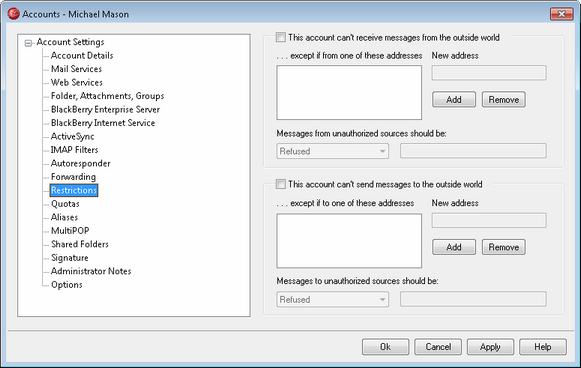Close the Accounts dialog window
Image resolution: width=581 pixels, height=368 pixels.
point(561,14)
